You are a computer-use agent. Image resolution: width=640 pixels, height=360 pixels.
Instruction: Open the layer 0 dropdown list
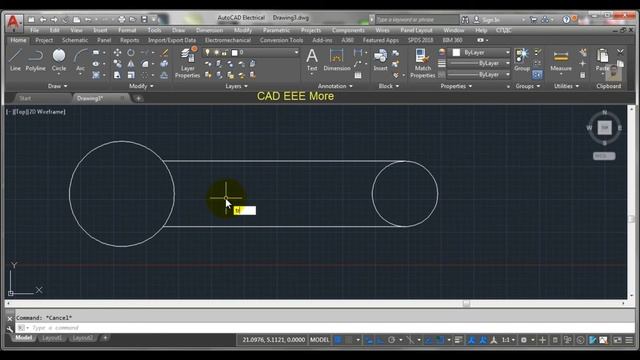(x=296, y=52)
